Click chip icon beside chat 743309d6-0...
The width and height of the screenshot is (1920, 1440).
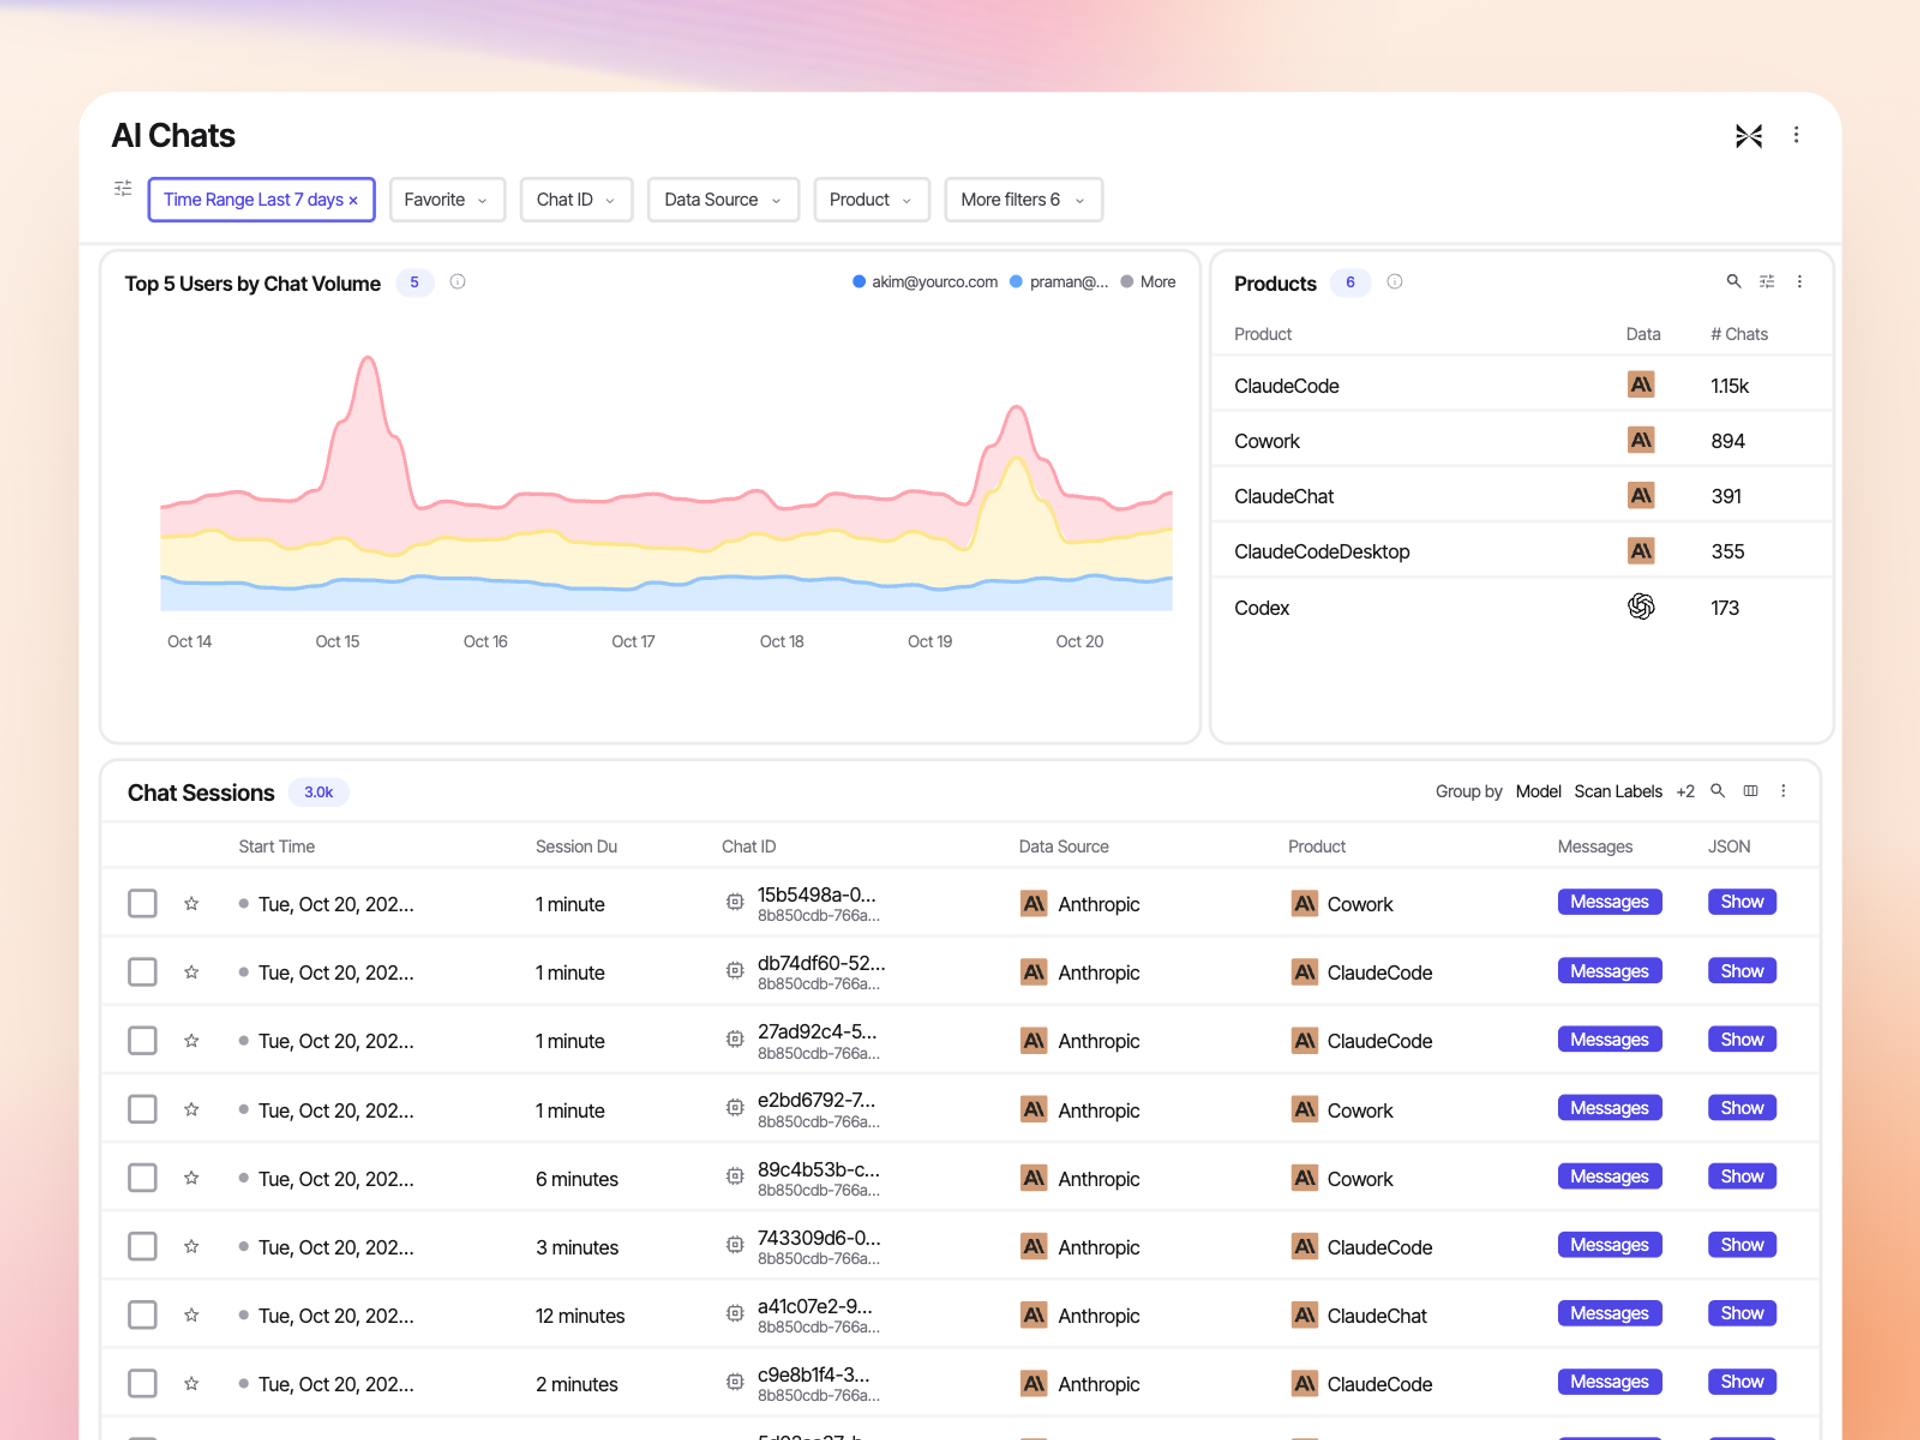click(735, 1246)
